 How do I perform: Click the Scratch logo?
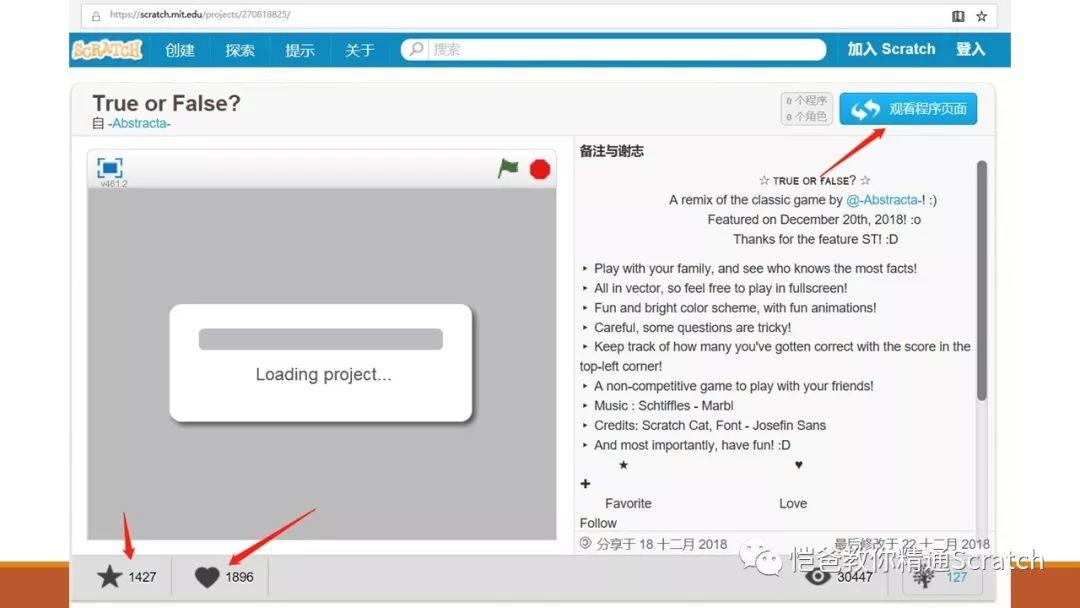(x=107, y=50)
